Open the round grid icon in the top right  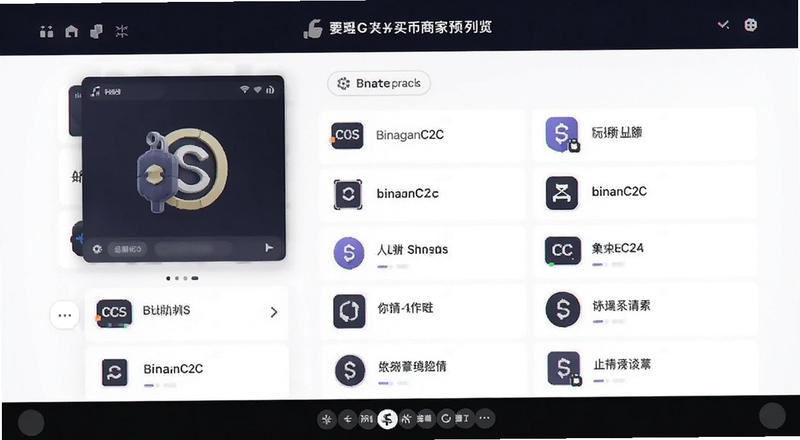751,25
